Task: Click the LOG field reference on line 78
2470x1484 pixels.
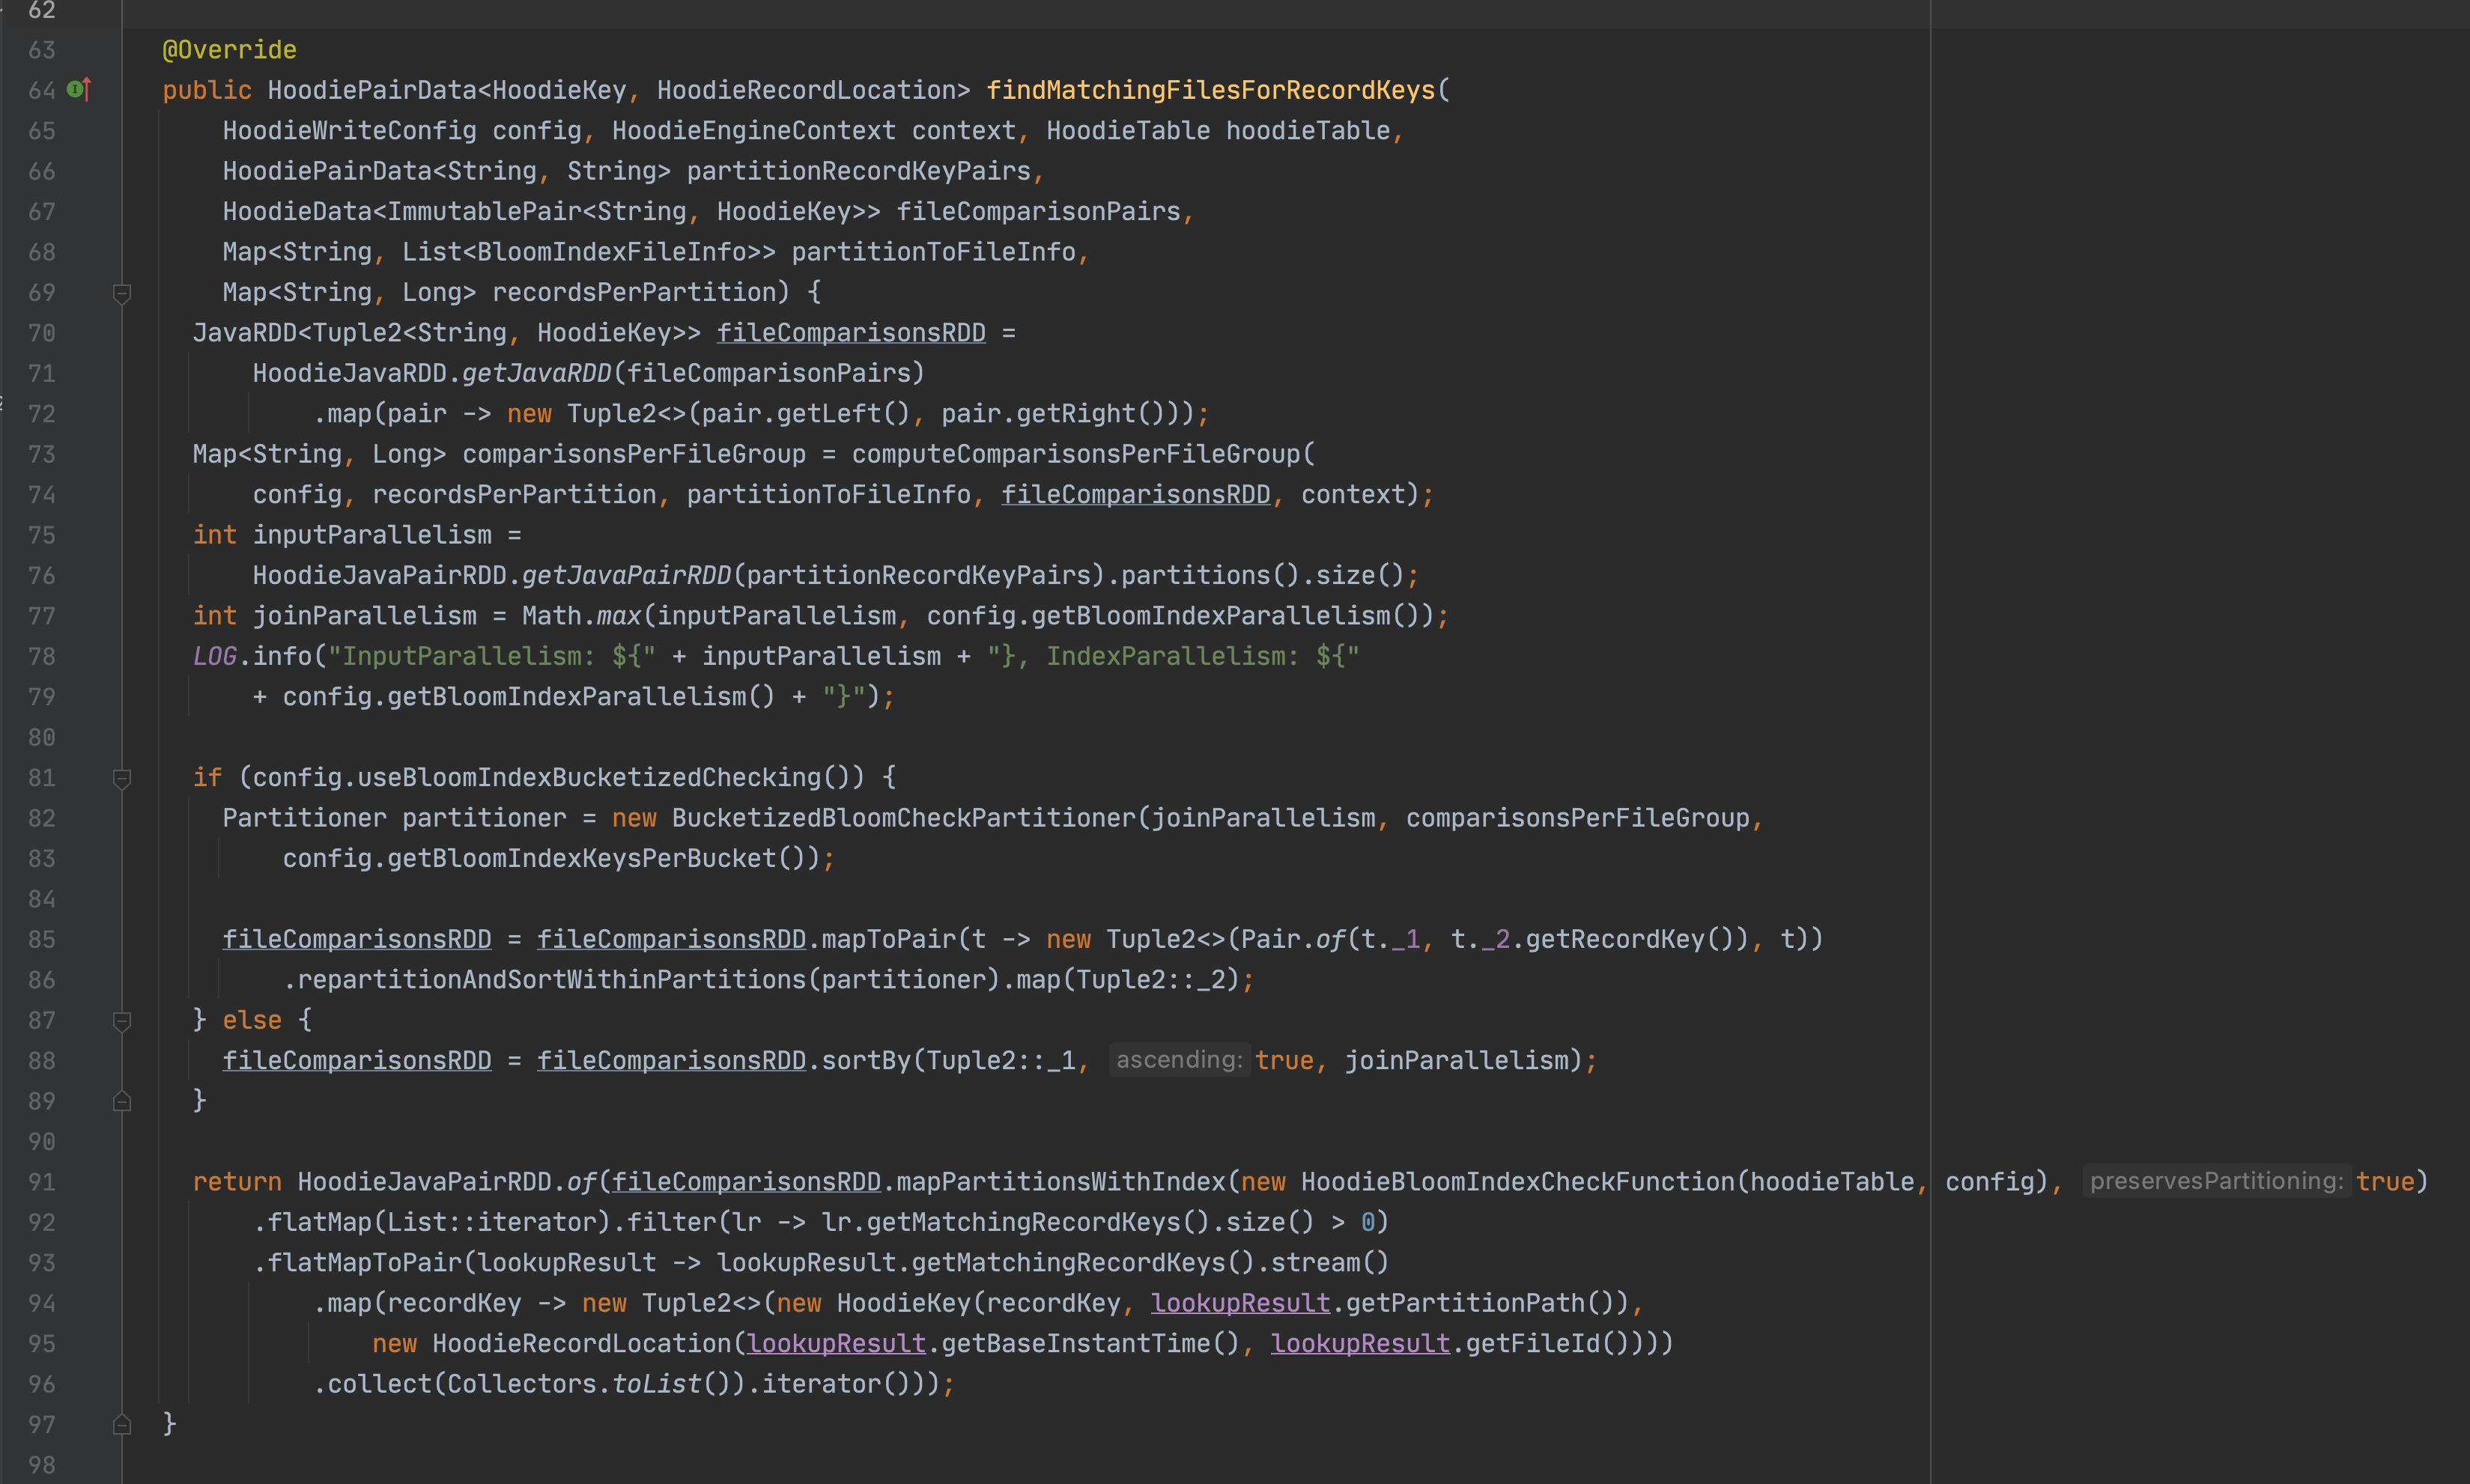Action: (x=214, y=656)
